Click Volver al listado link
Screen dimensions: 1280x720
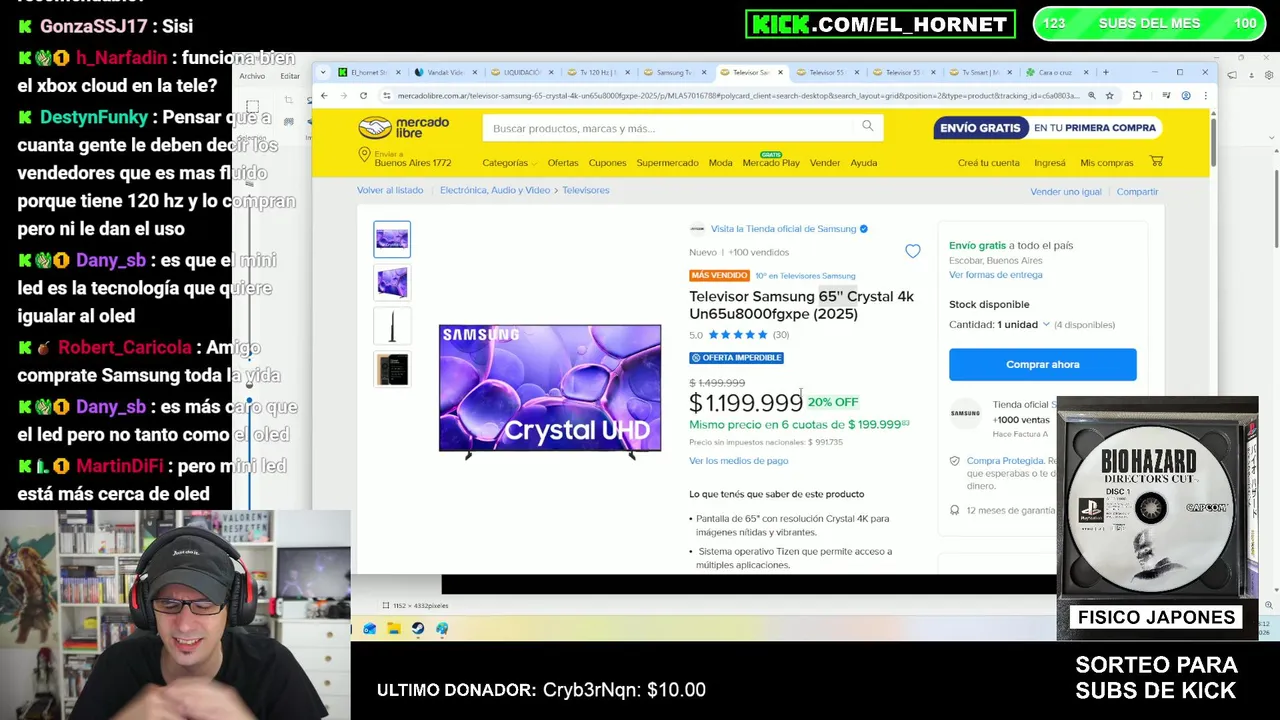click(390, 190)
